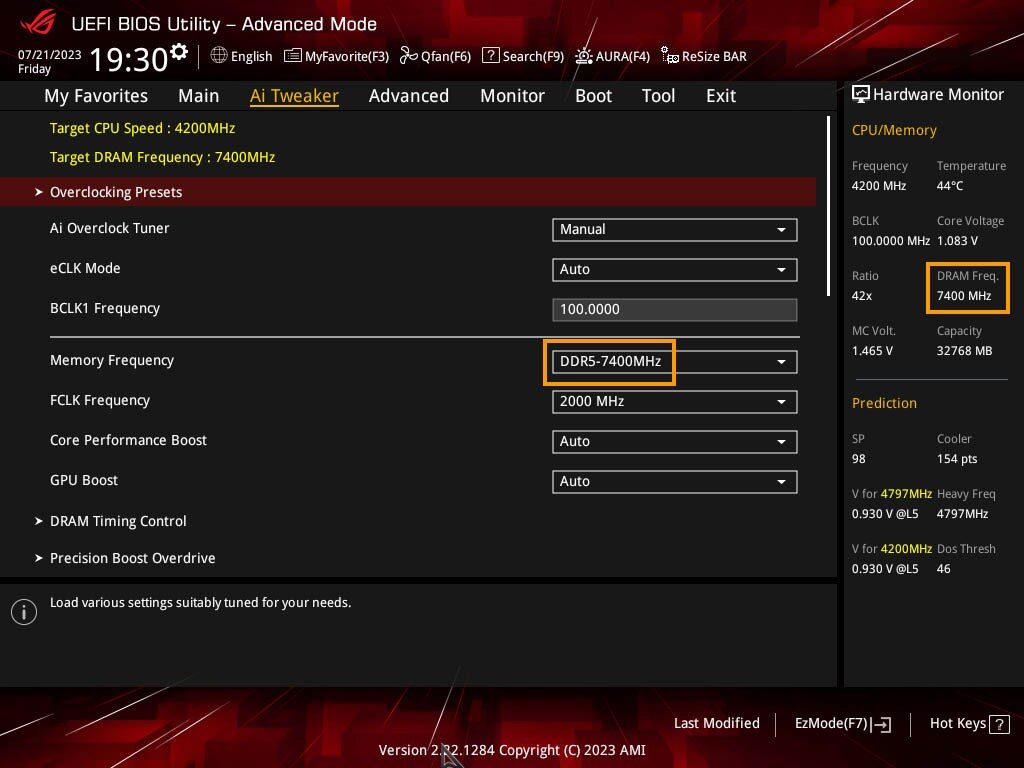Open the clock settings gear icon

pyautogui.click(x=179, y=51)
